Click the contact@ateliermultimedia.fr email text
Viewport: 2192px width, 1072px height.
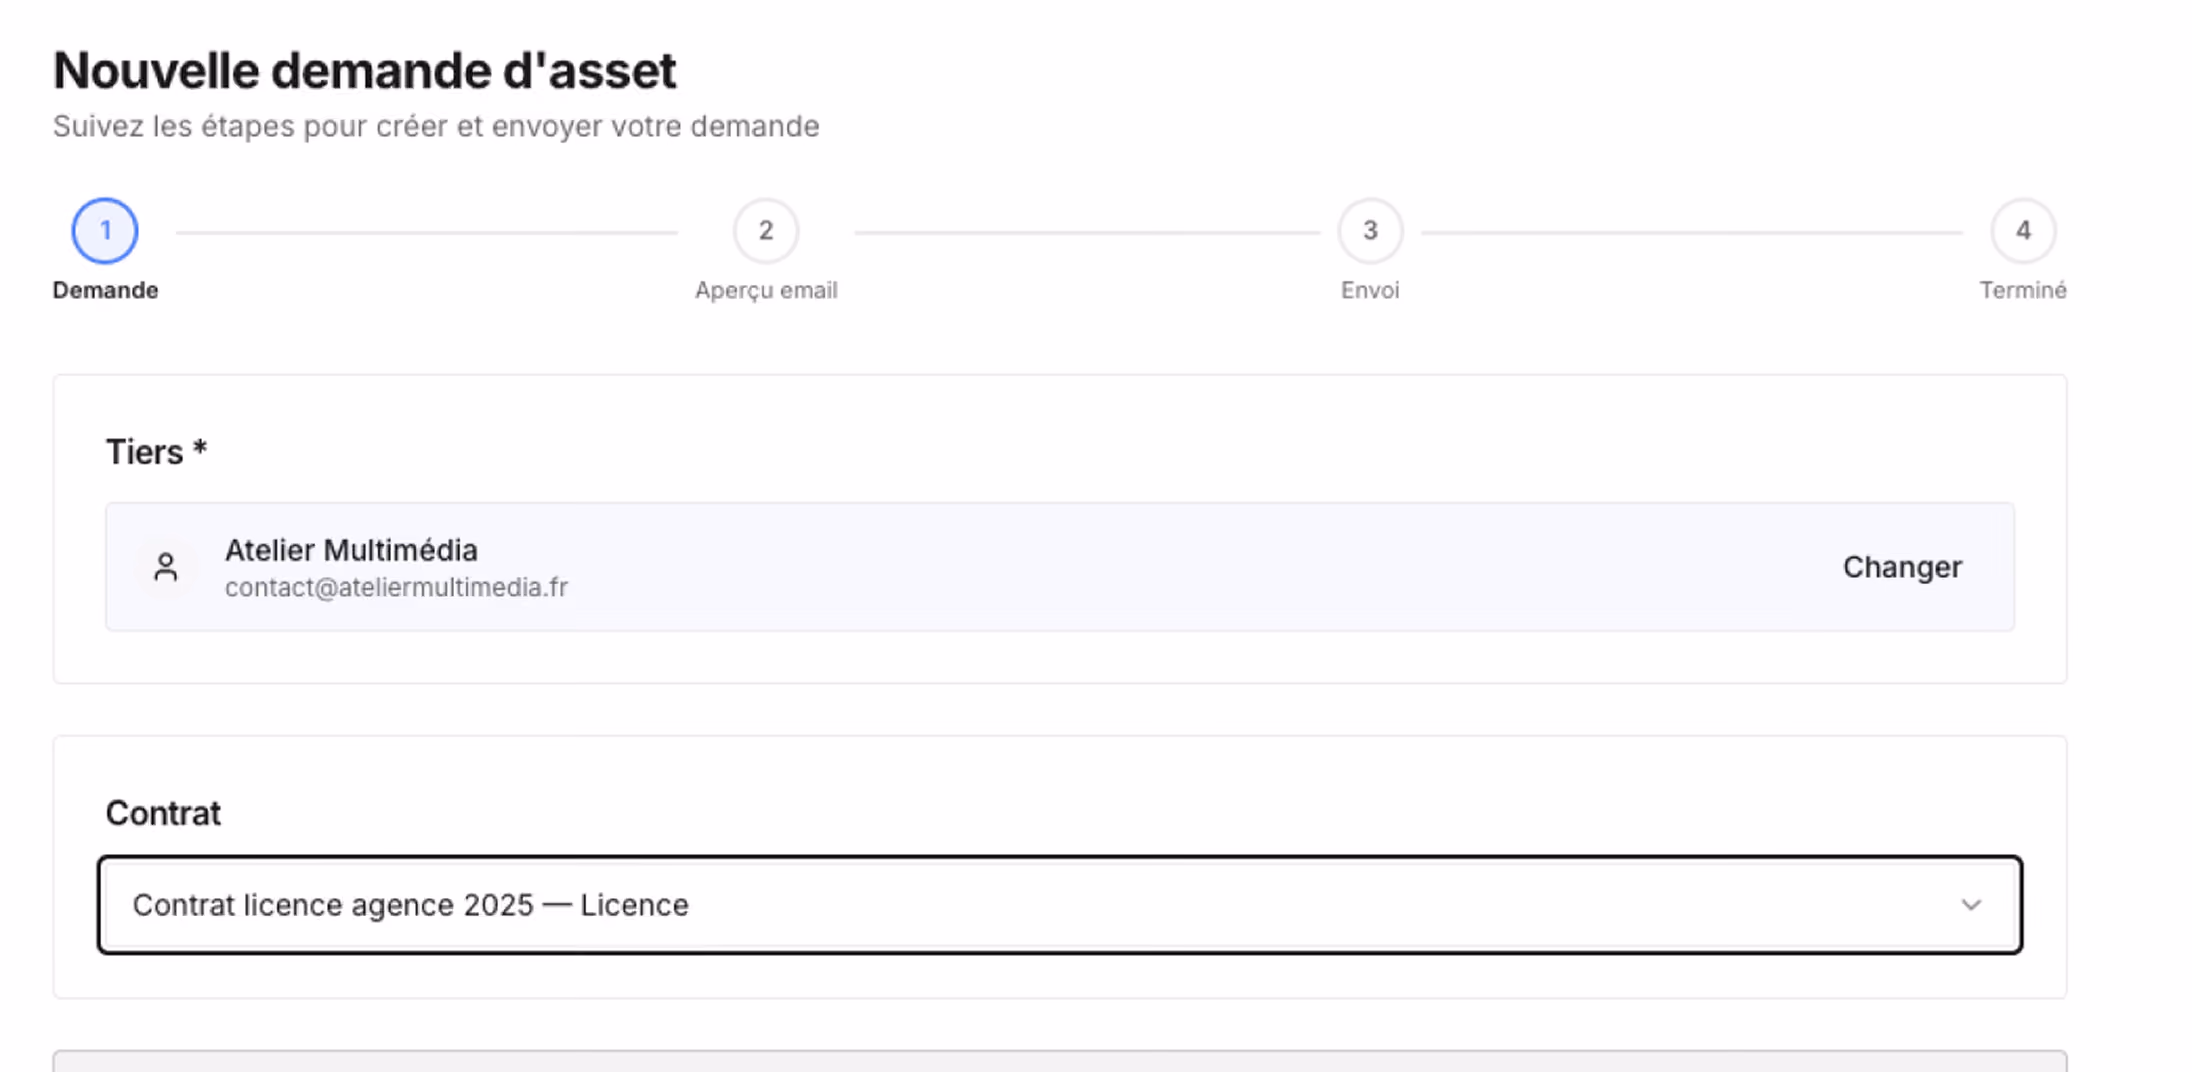click(x=396, y=587)
